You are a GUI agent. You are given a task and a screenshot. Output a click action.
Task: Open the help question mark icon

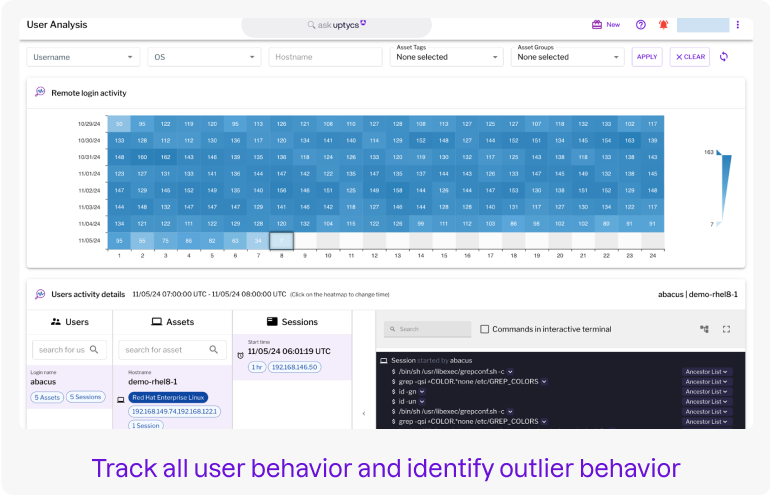[641, 24]
